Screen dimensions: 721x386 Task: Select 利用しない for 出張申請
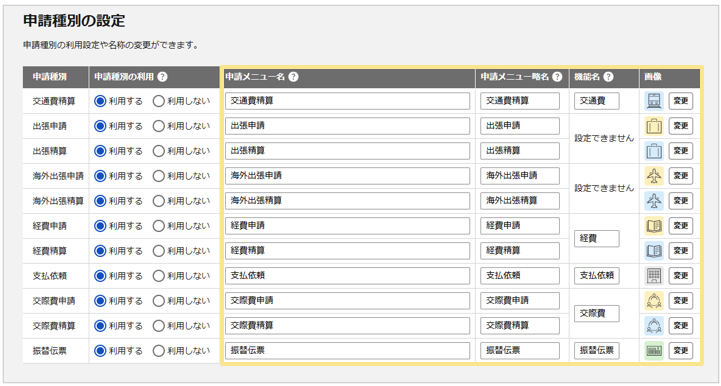pos(159,126)
